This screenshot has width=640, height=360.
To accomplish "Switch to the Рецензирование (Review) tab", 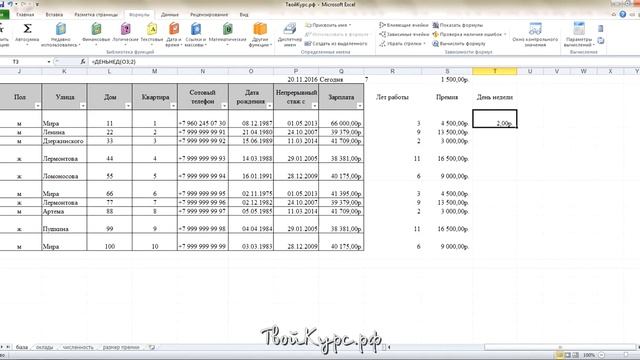I will (x=209, y=15).
